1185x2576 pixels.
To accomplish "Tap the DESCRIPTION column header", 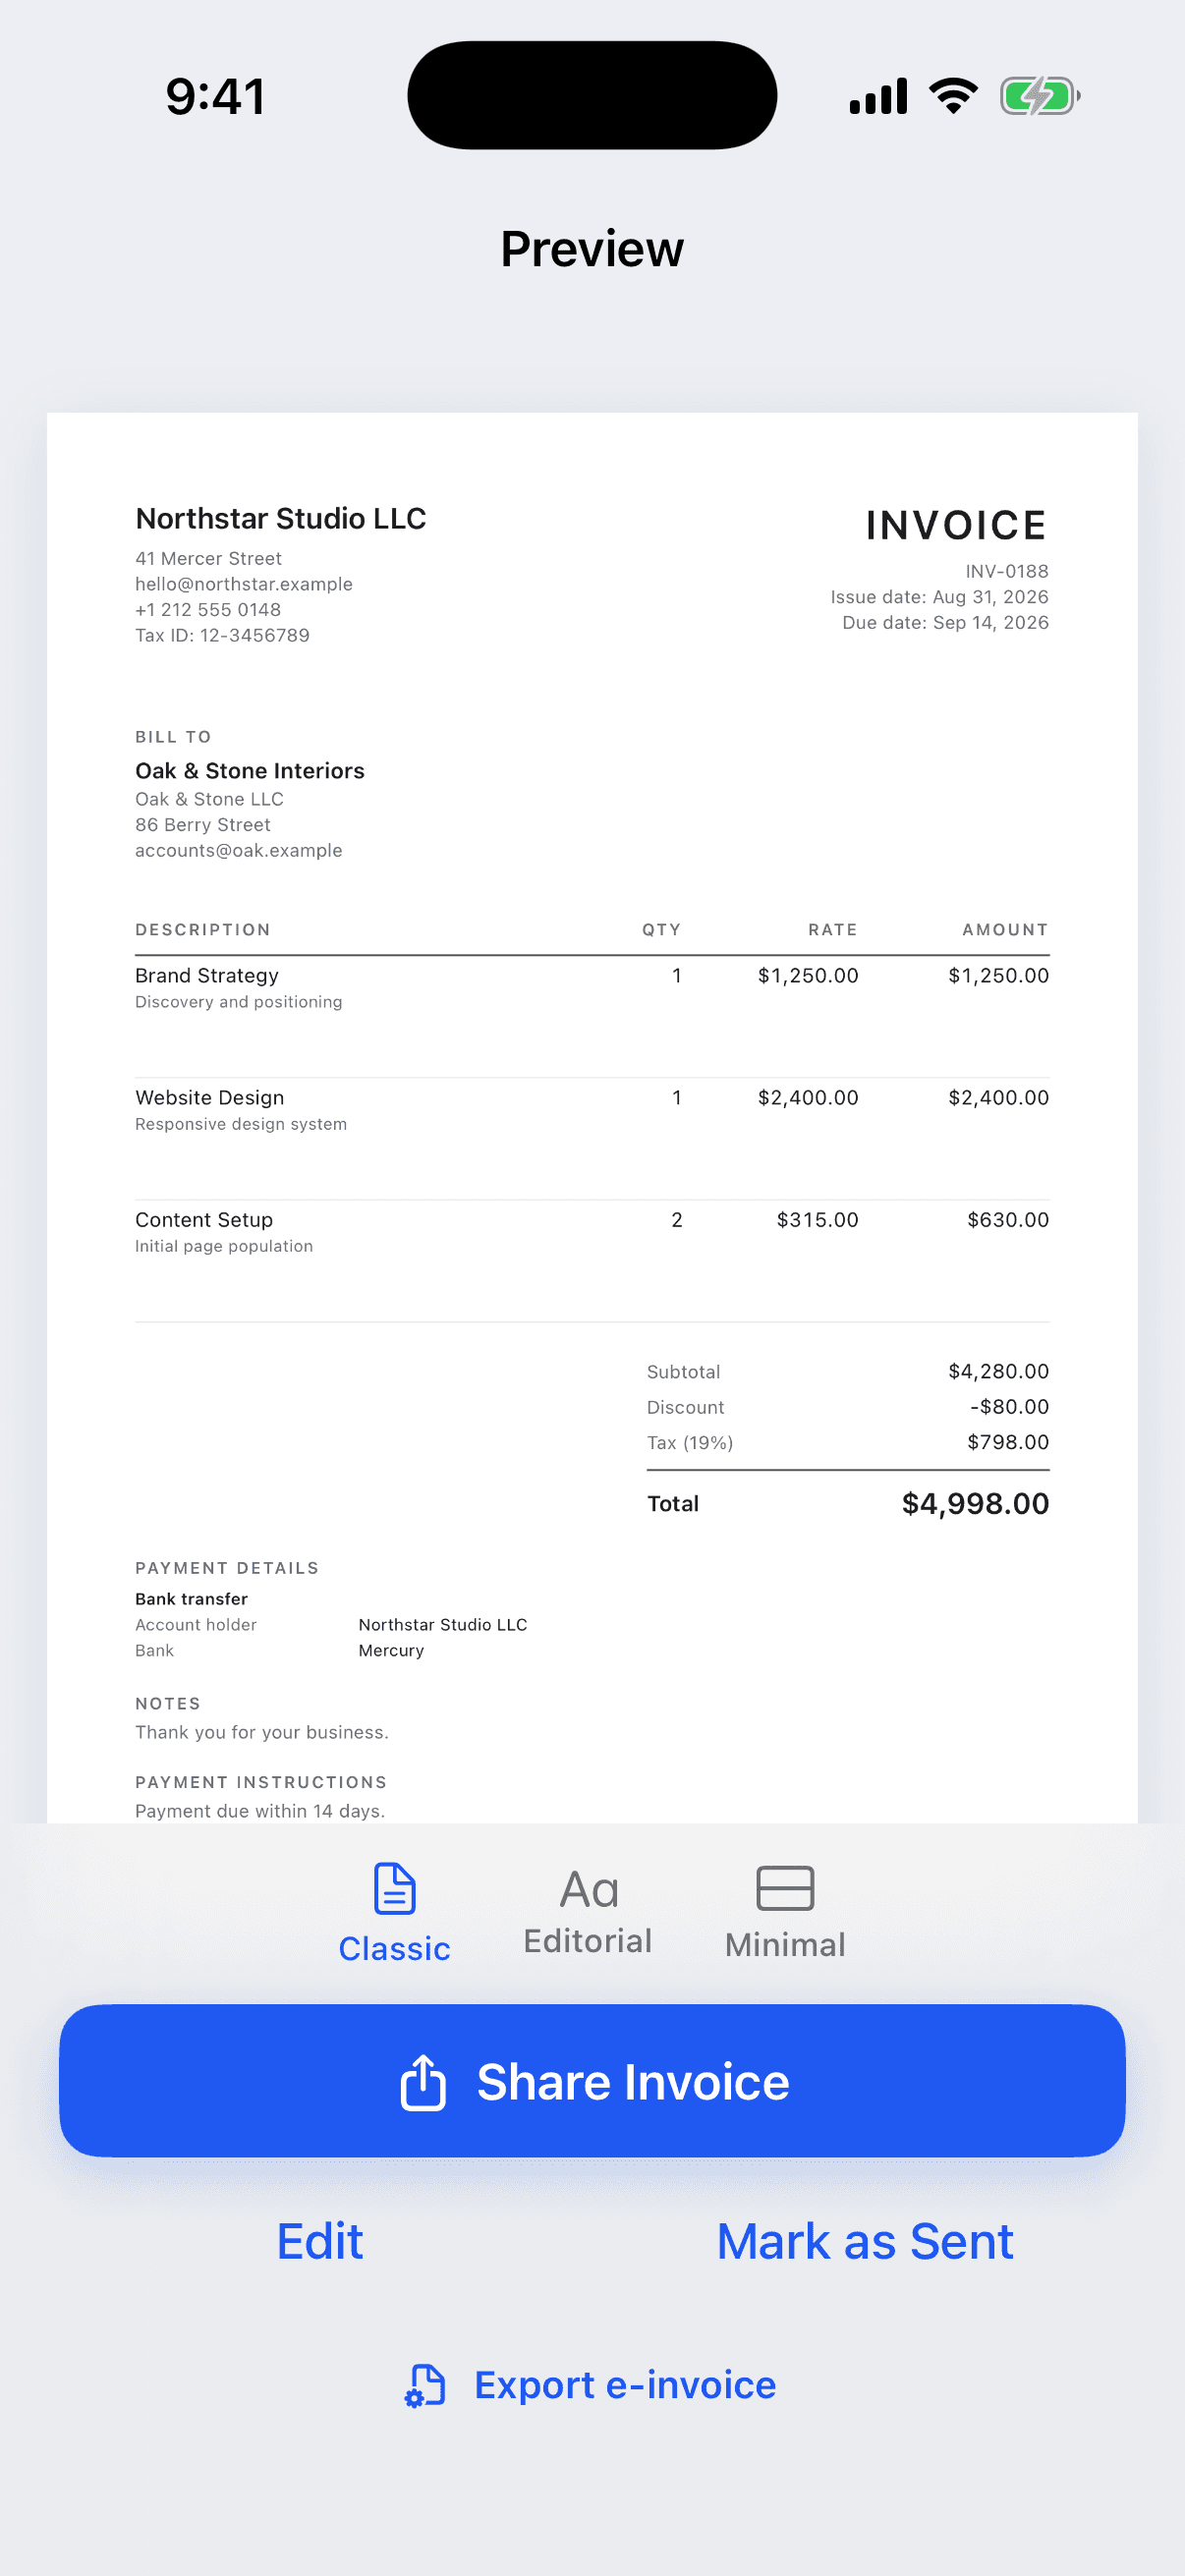I will point(203,930).
